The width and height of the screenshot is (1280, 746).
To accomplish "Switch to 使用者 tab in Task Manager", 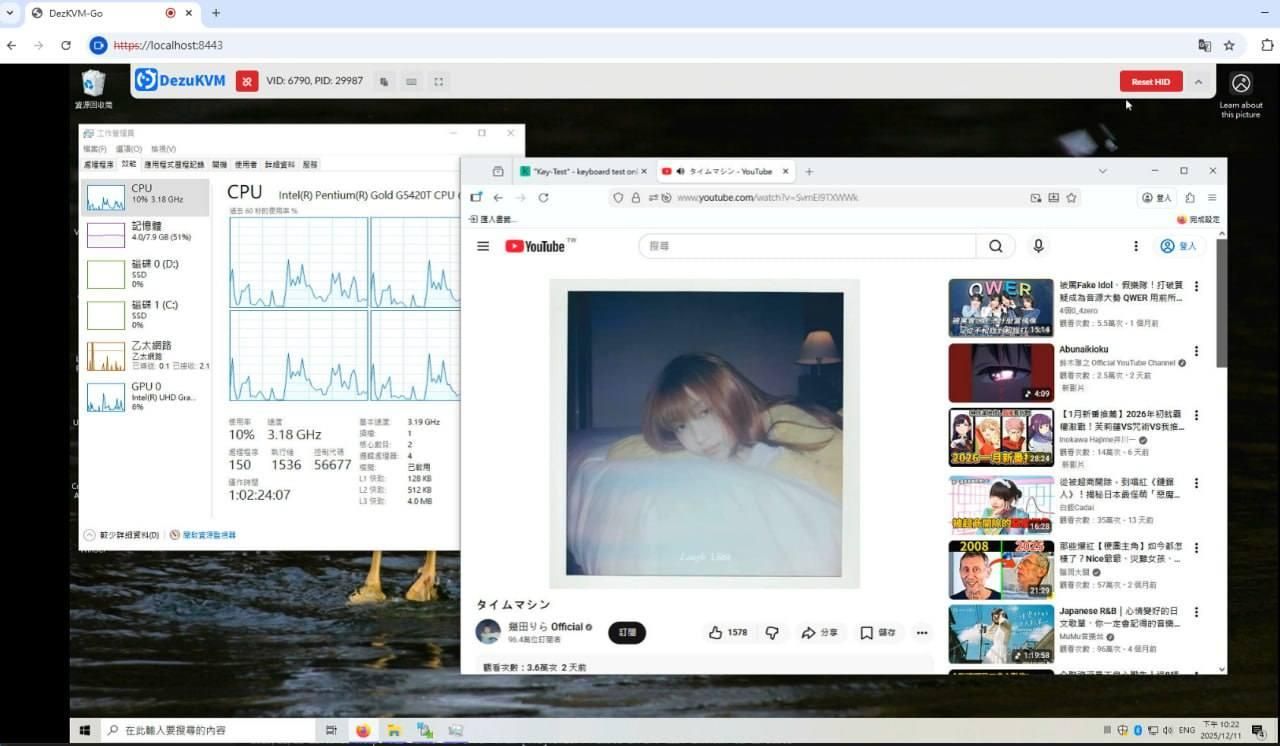I will pos(246,164).
